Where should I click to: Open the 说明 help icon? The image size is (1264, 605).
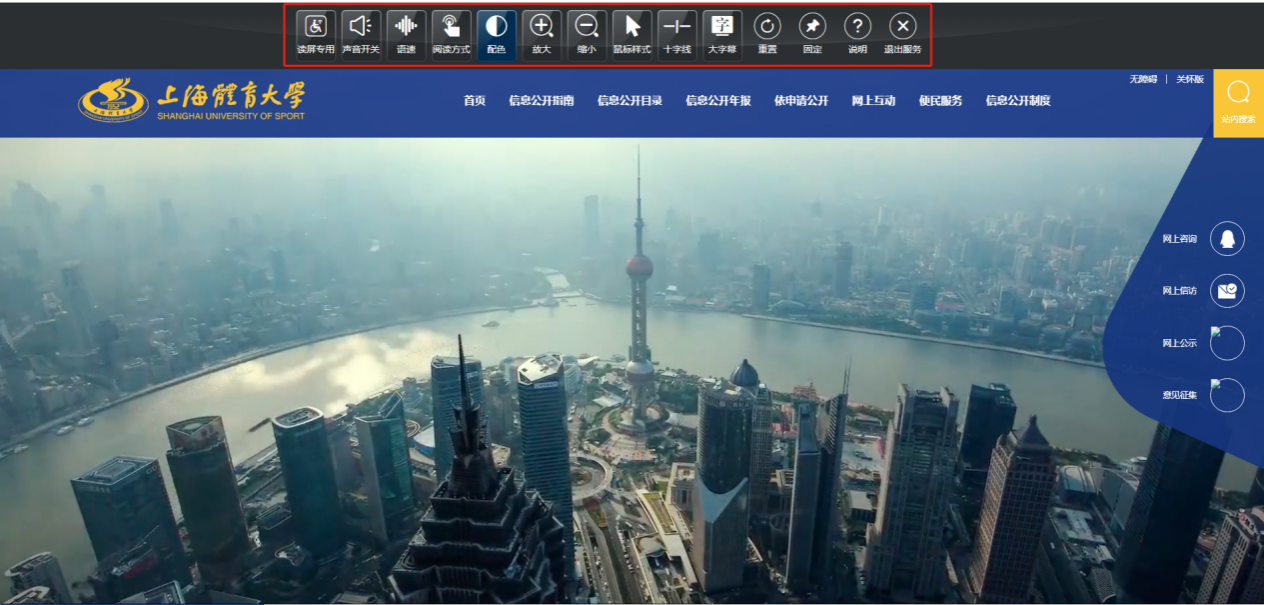click(x=857, y=34)
